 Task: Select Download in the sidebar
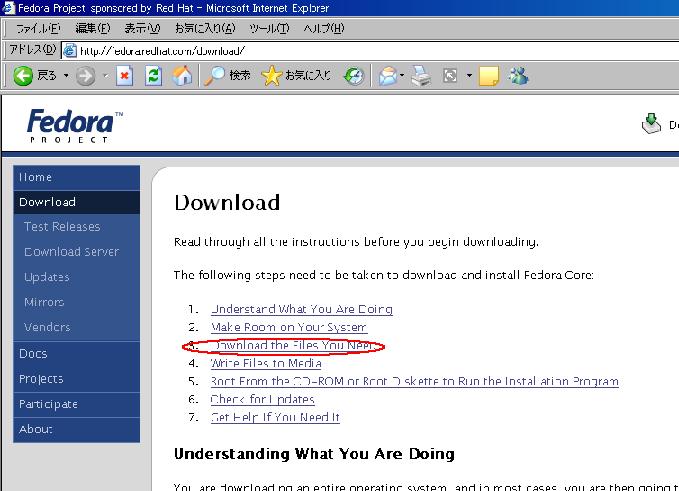pos(77,202)
